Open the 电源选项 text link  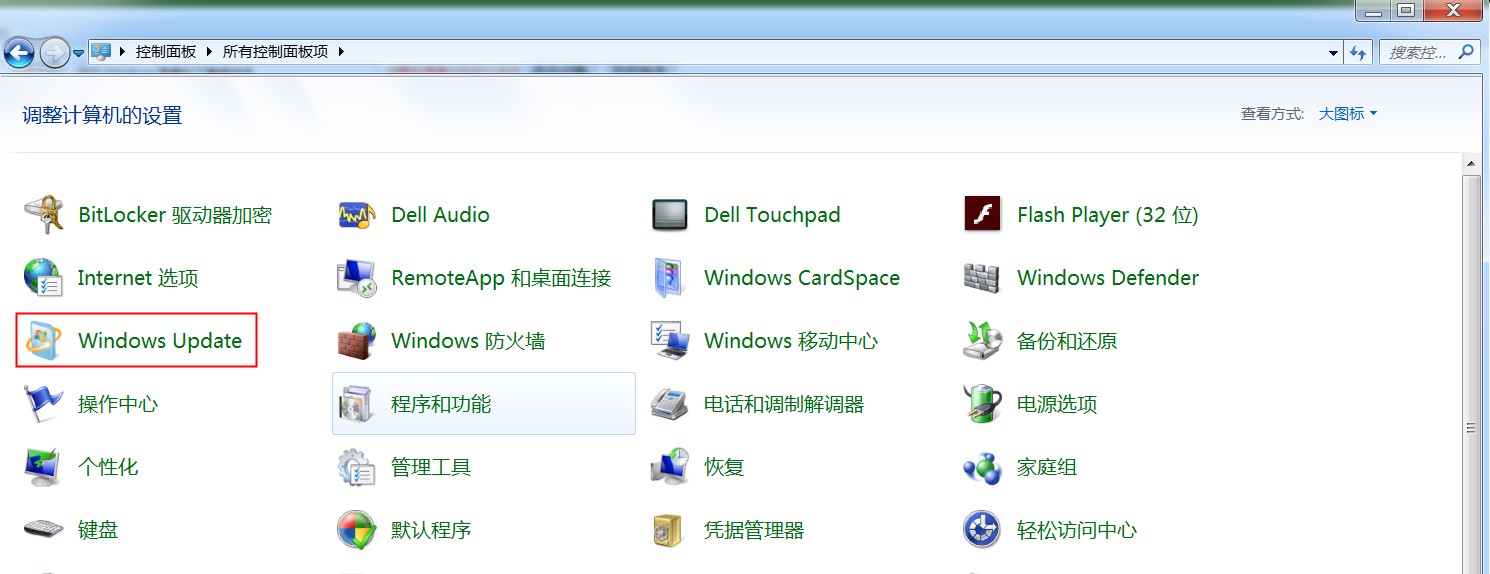(x=1057, y=404)
